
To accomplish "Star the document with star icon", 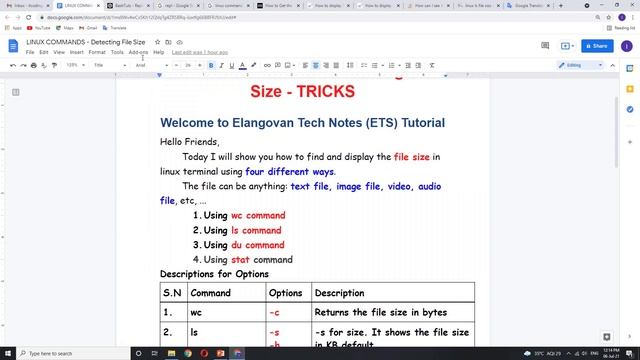I will [158, 42].
